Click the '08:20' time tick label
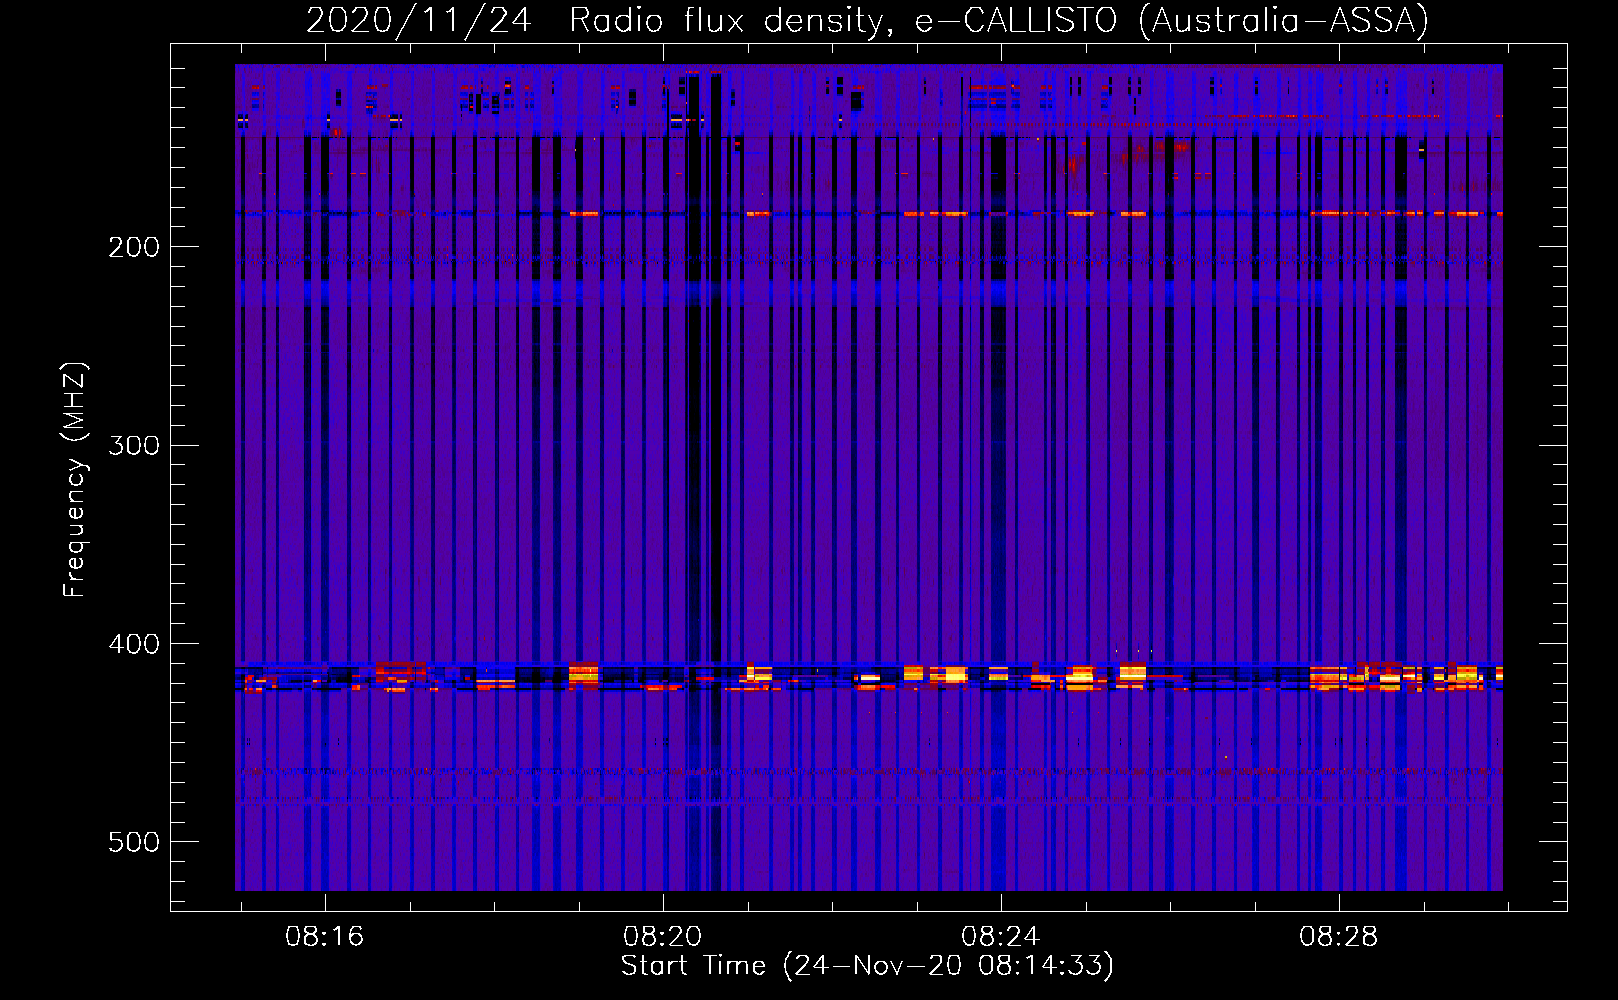The width and height of the screenshot is (1618, 1000). pos(662,937)
